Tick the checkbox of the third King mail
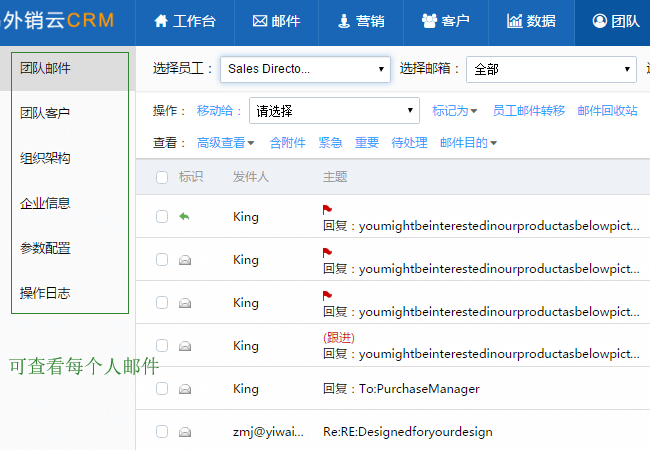The image size is (650, 450). point(162,302)
